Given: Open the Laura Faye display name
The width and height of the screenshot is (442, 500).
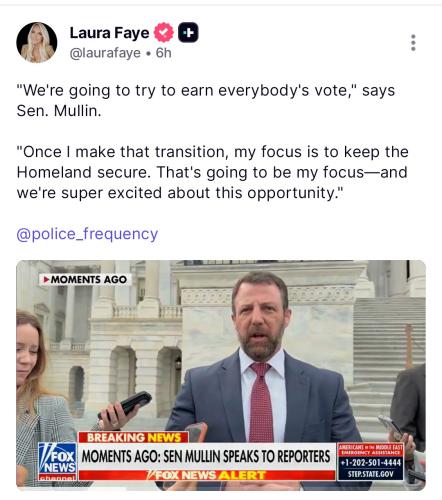Looking at the screenshot, I should (109, 33).
